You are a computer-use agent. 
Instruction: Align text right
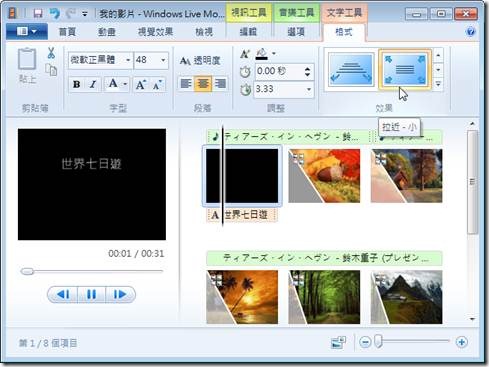pos(220,83)
